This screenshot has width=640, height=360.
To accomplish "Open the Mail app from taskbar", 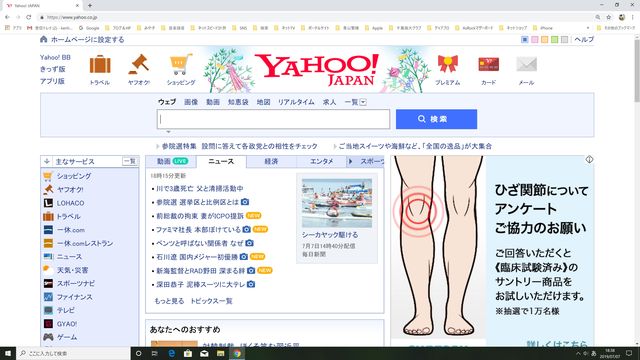I will (204, 353).
